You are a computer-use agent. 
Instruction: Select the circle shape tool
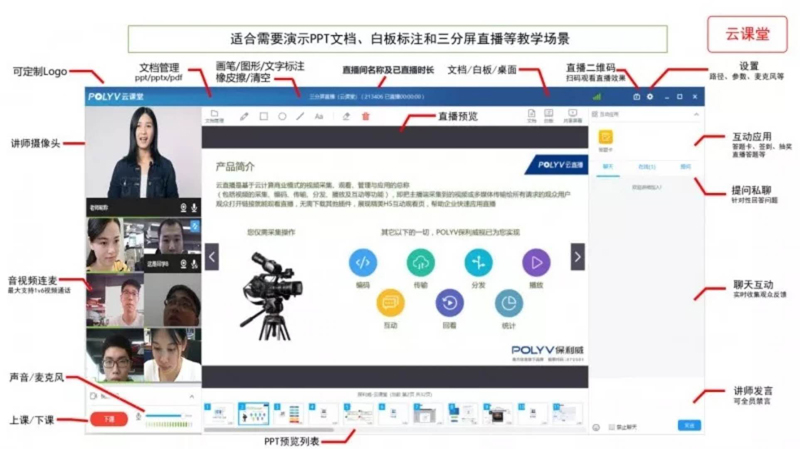282,116
